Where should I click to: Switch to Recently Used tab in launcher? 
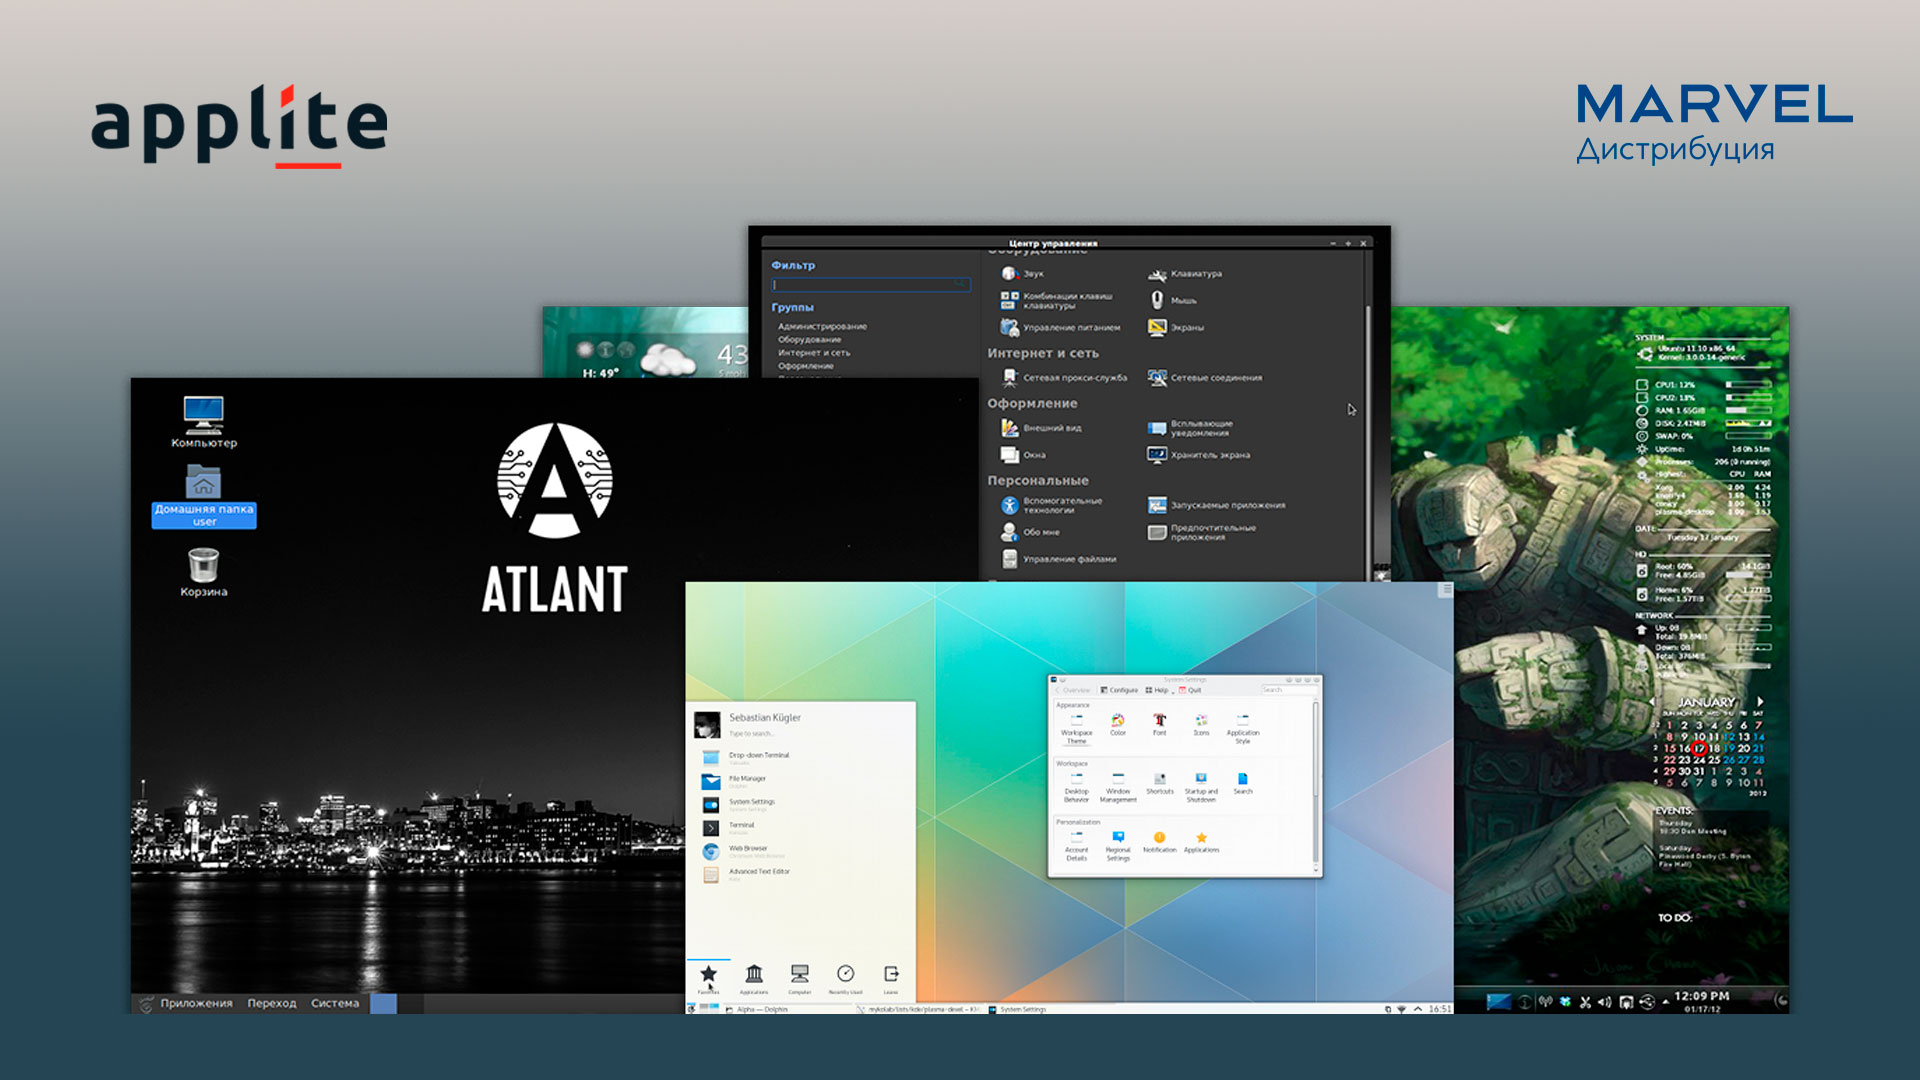(x=845, y=978)
